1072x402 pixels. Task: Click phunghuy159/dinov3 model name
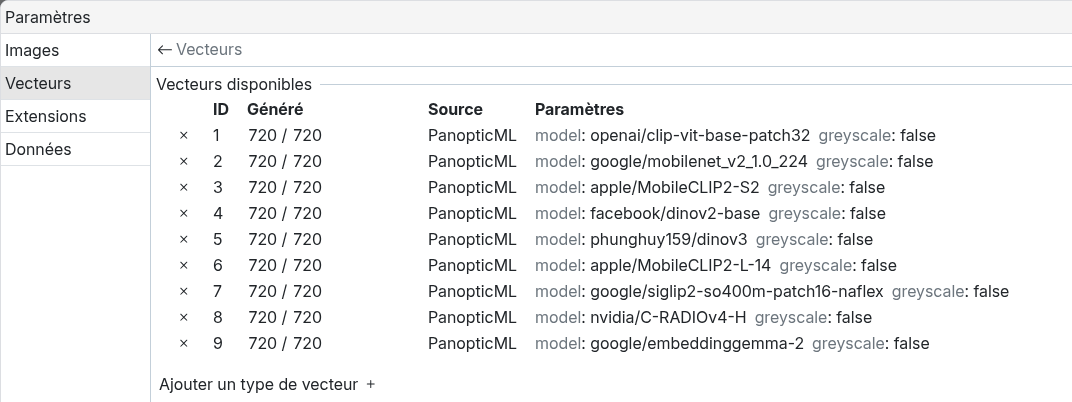pos(669,240)
